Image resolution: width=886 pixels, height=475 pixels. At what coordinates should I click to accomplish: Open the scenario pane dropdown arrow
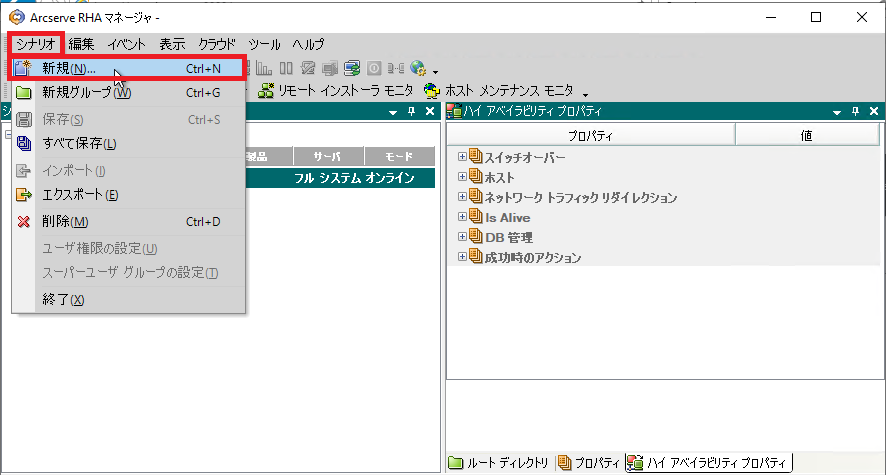pyautogui.click(x=393, y=112)
